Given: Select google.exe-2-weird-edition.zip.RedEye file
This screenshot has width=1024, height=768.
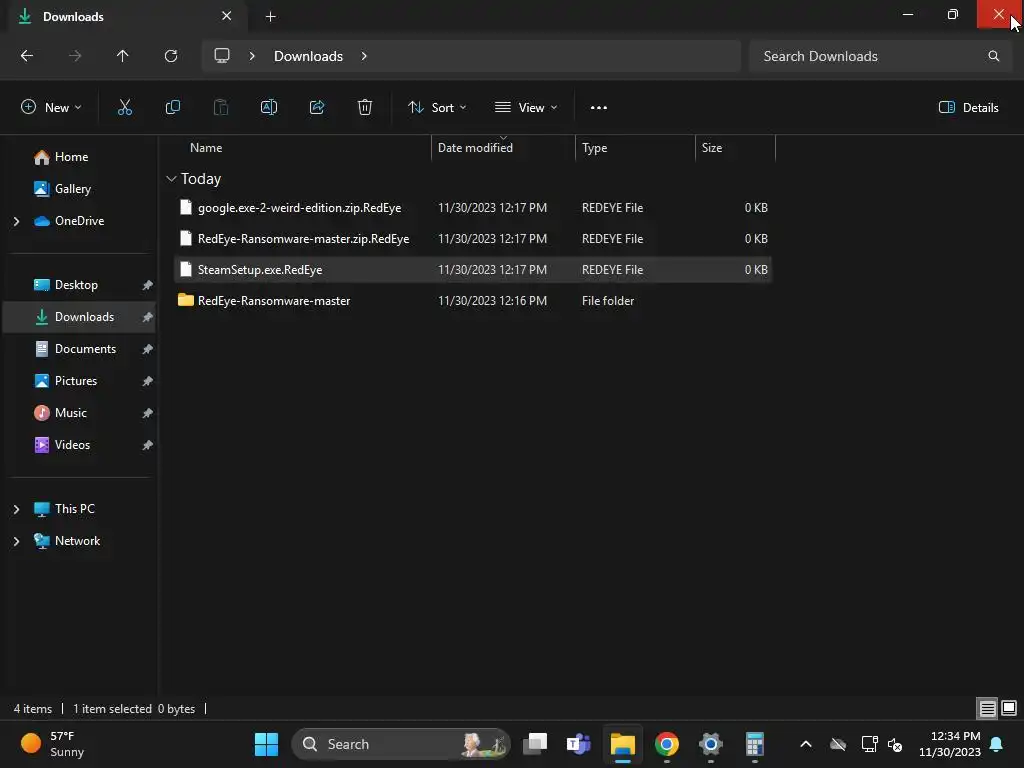Looking at the screenshot, I should [x=473, y=208].
